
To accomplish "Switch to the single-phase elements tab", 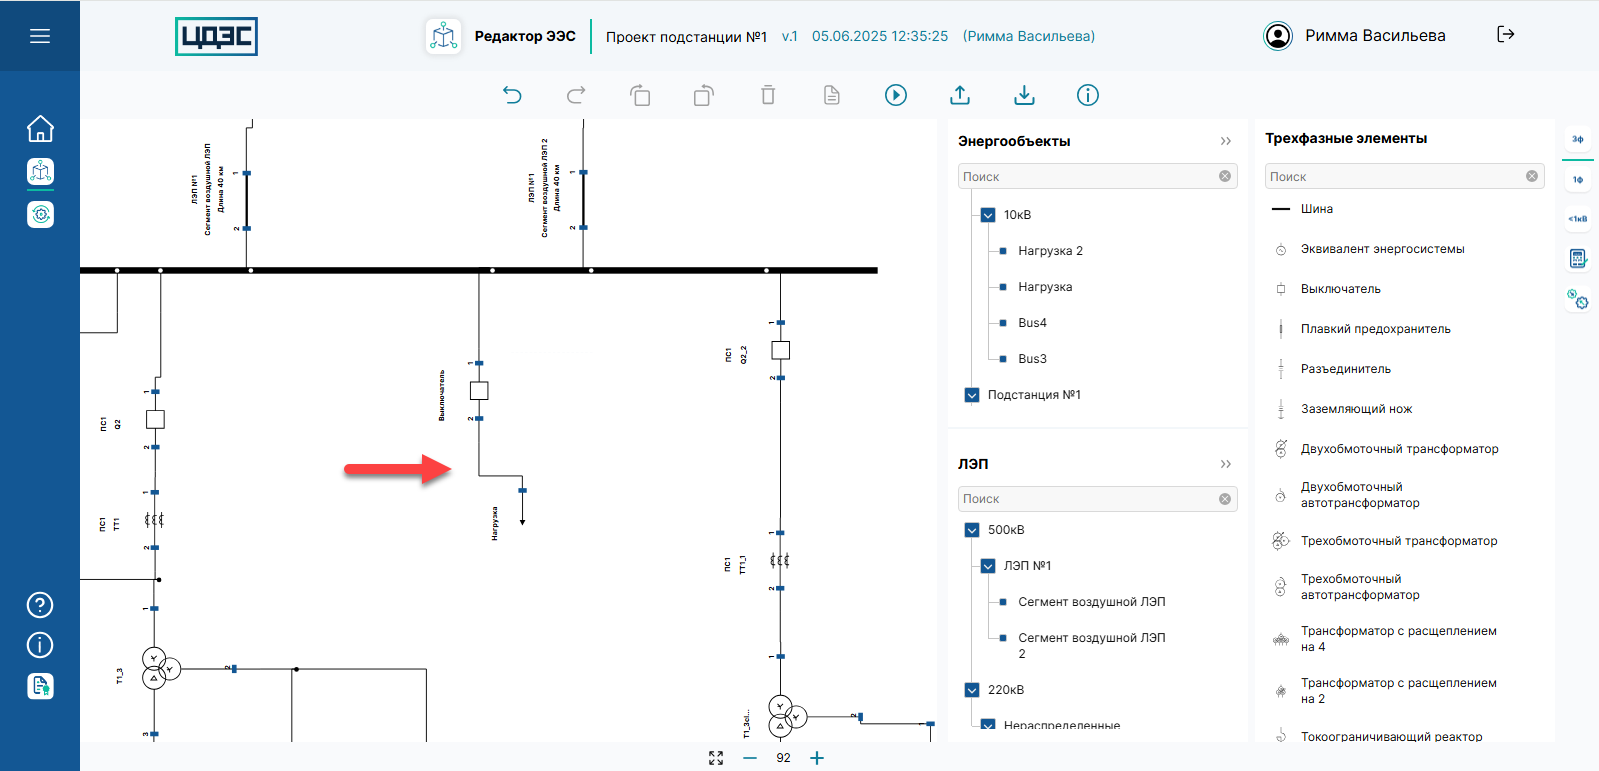I will 1577,180.
